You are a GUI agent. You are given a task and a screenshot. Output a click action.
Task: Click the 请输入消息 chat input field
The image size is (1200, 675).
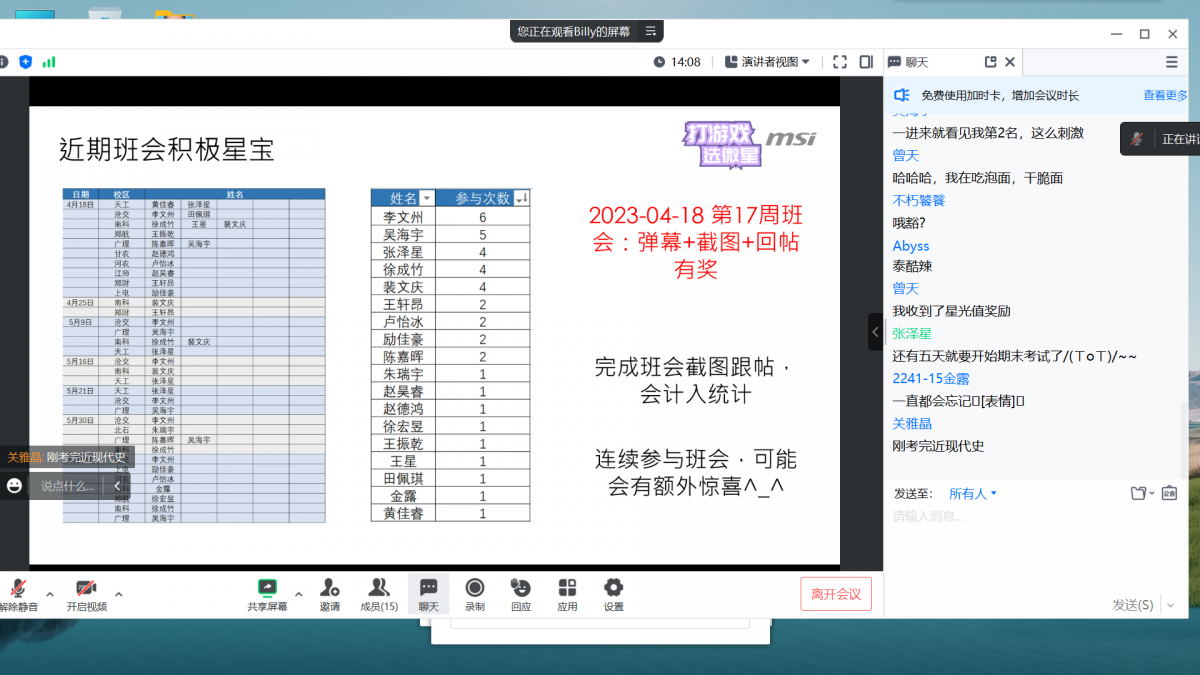(x=1030, y=517)
